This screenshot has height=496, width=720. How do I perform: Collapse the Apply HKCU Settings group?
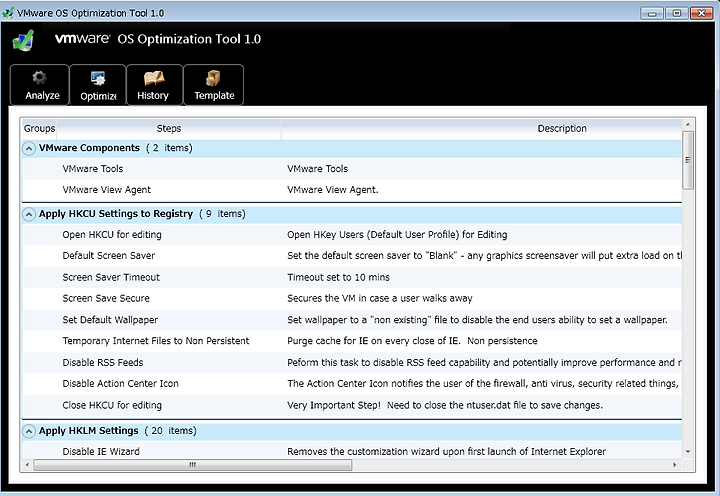tap(28, 214)
